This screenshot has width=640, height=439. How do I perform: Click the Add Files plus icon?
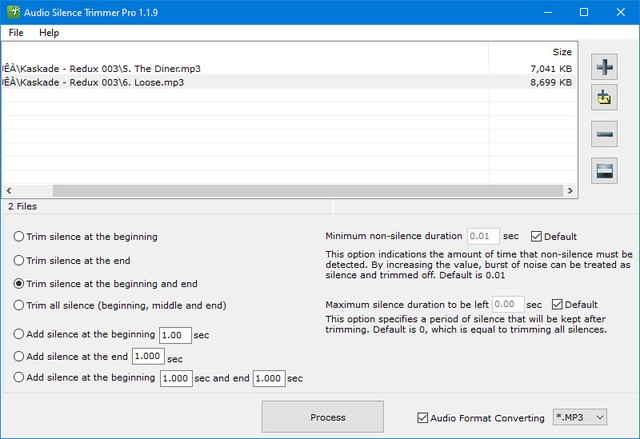[604, 67]
